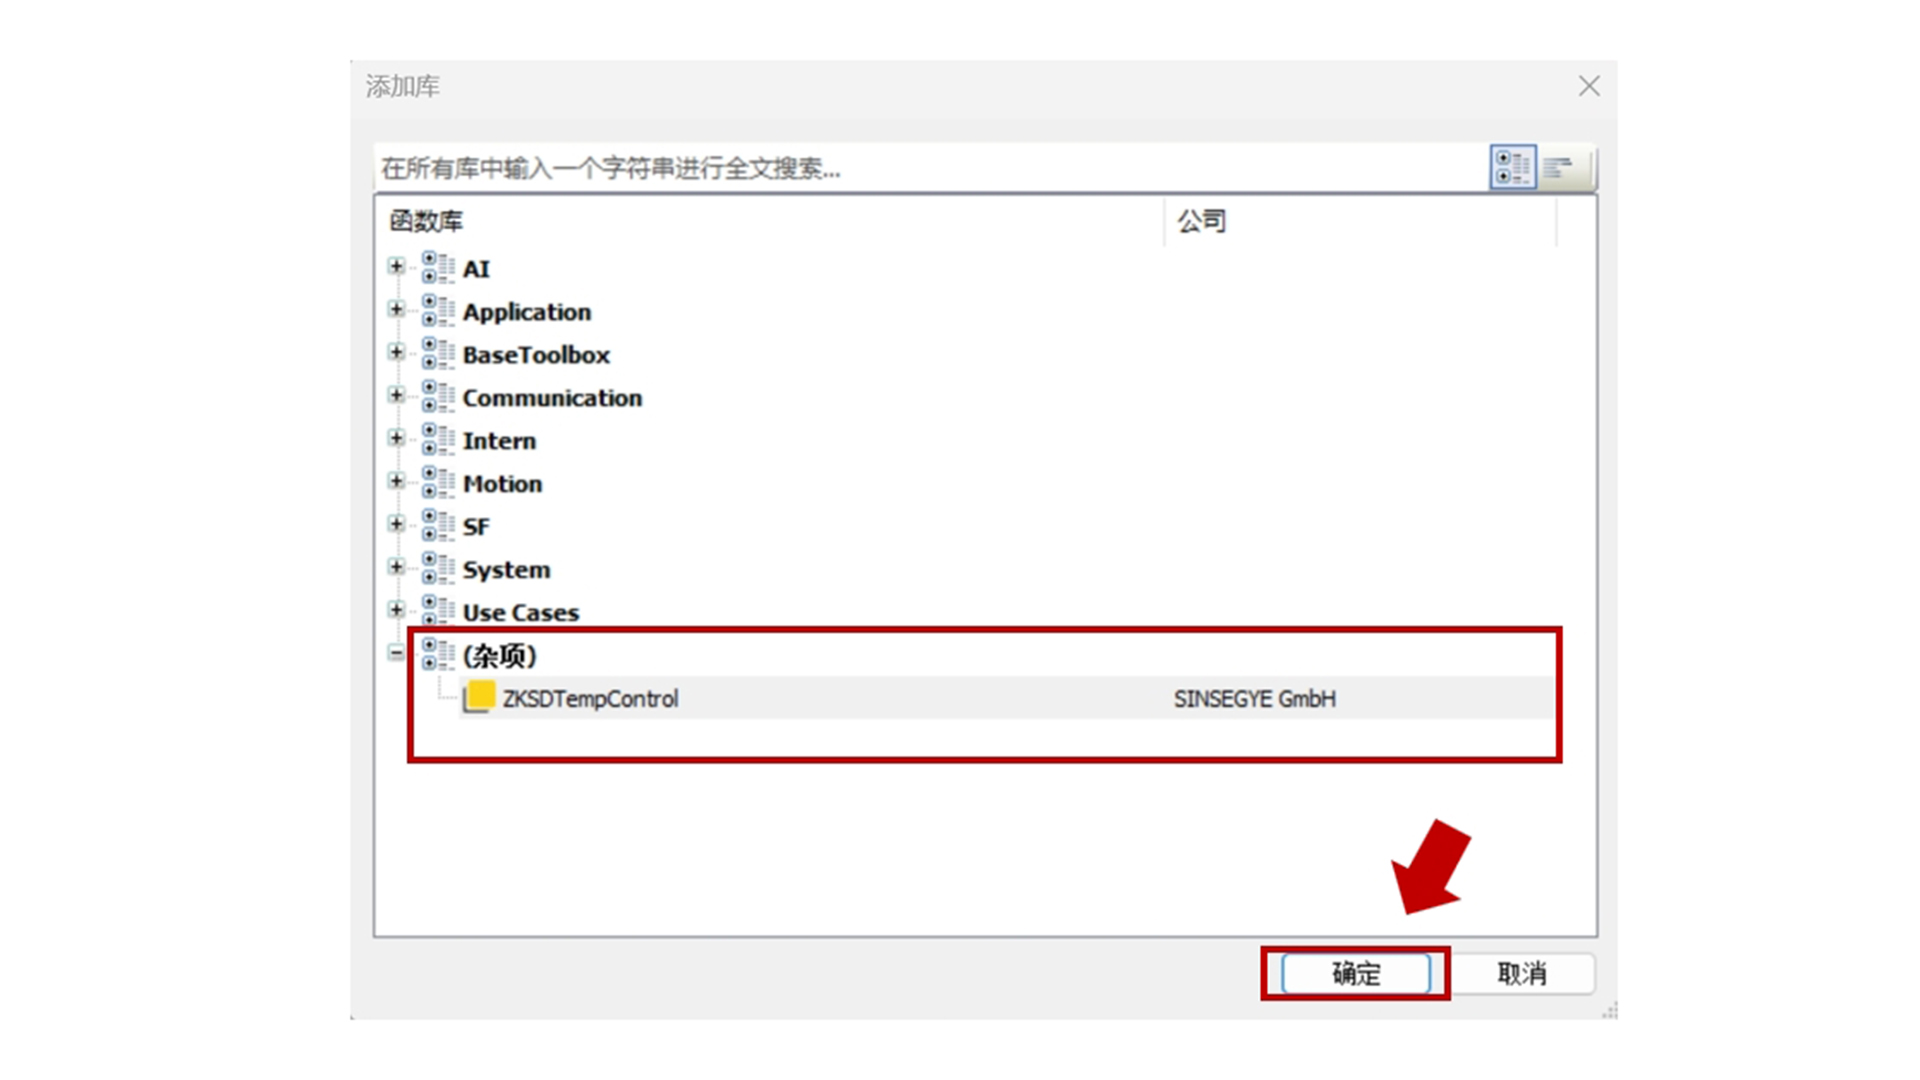1920x1080 pixels.
Task: Close the 添加库 dialog
Action: coord(1589,86)
